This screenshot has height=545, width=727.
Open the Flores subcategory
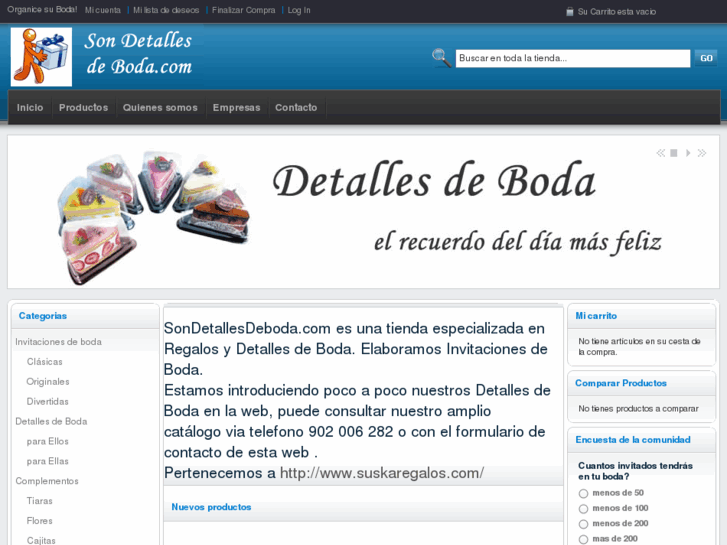(39, 521)
